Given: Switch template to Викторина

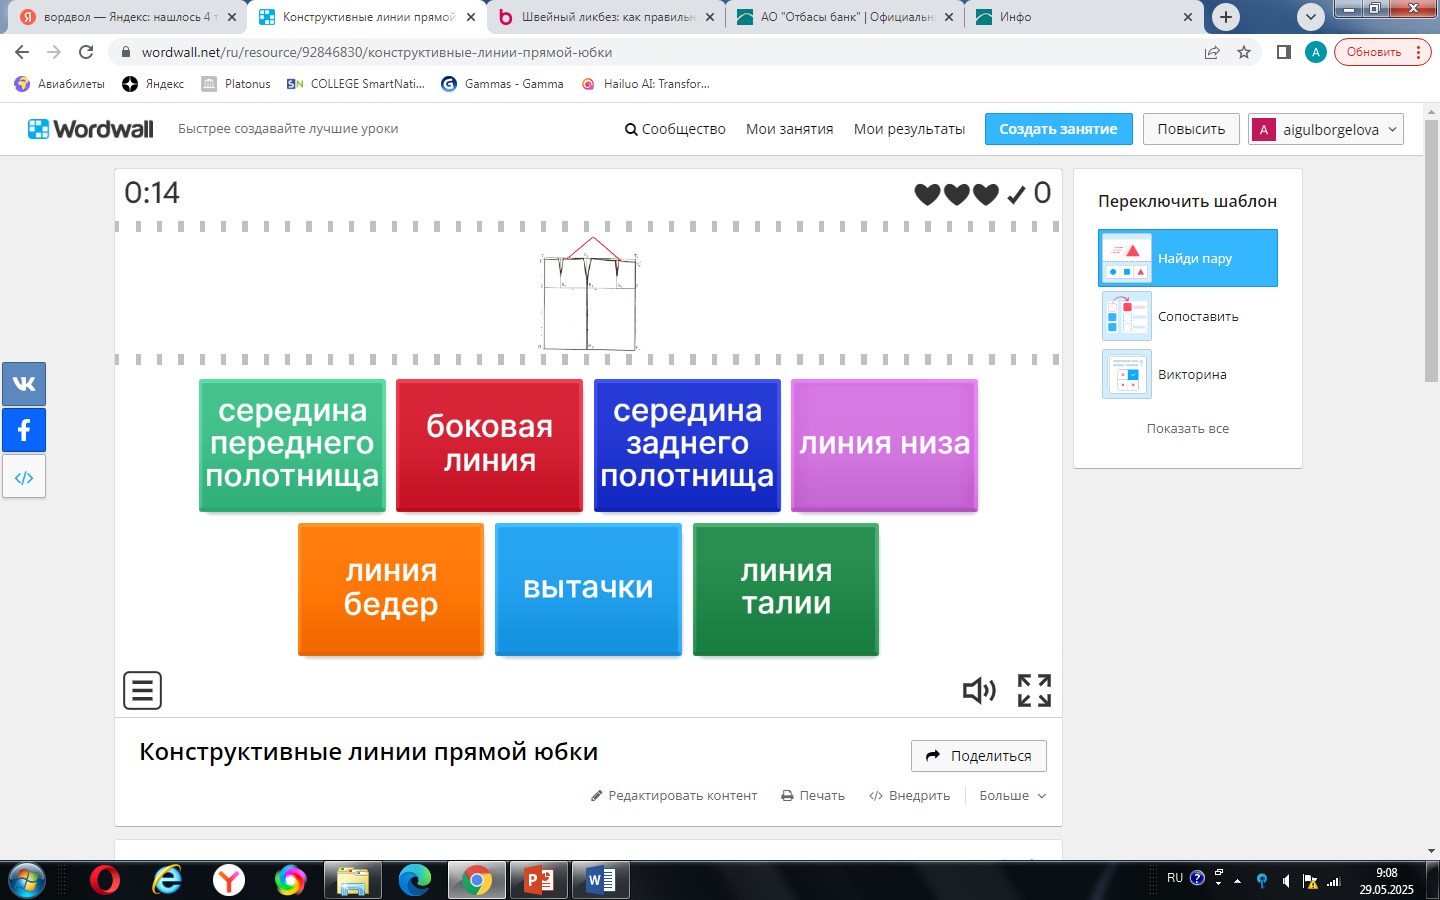Looking at the screenshot, I should pos(1188,374).
